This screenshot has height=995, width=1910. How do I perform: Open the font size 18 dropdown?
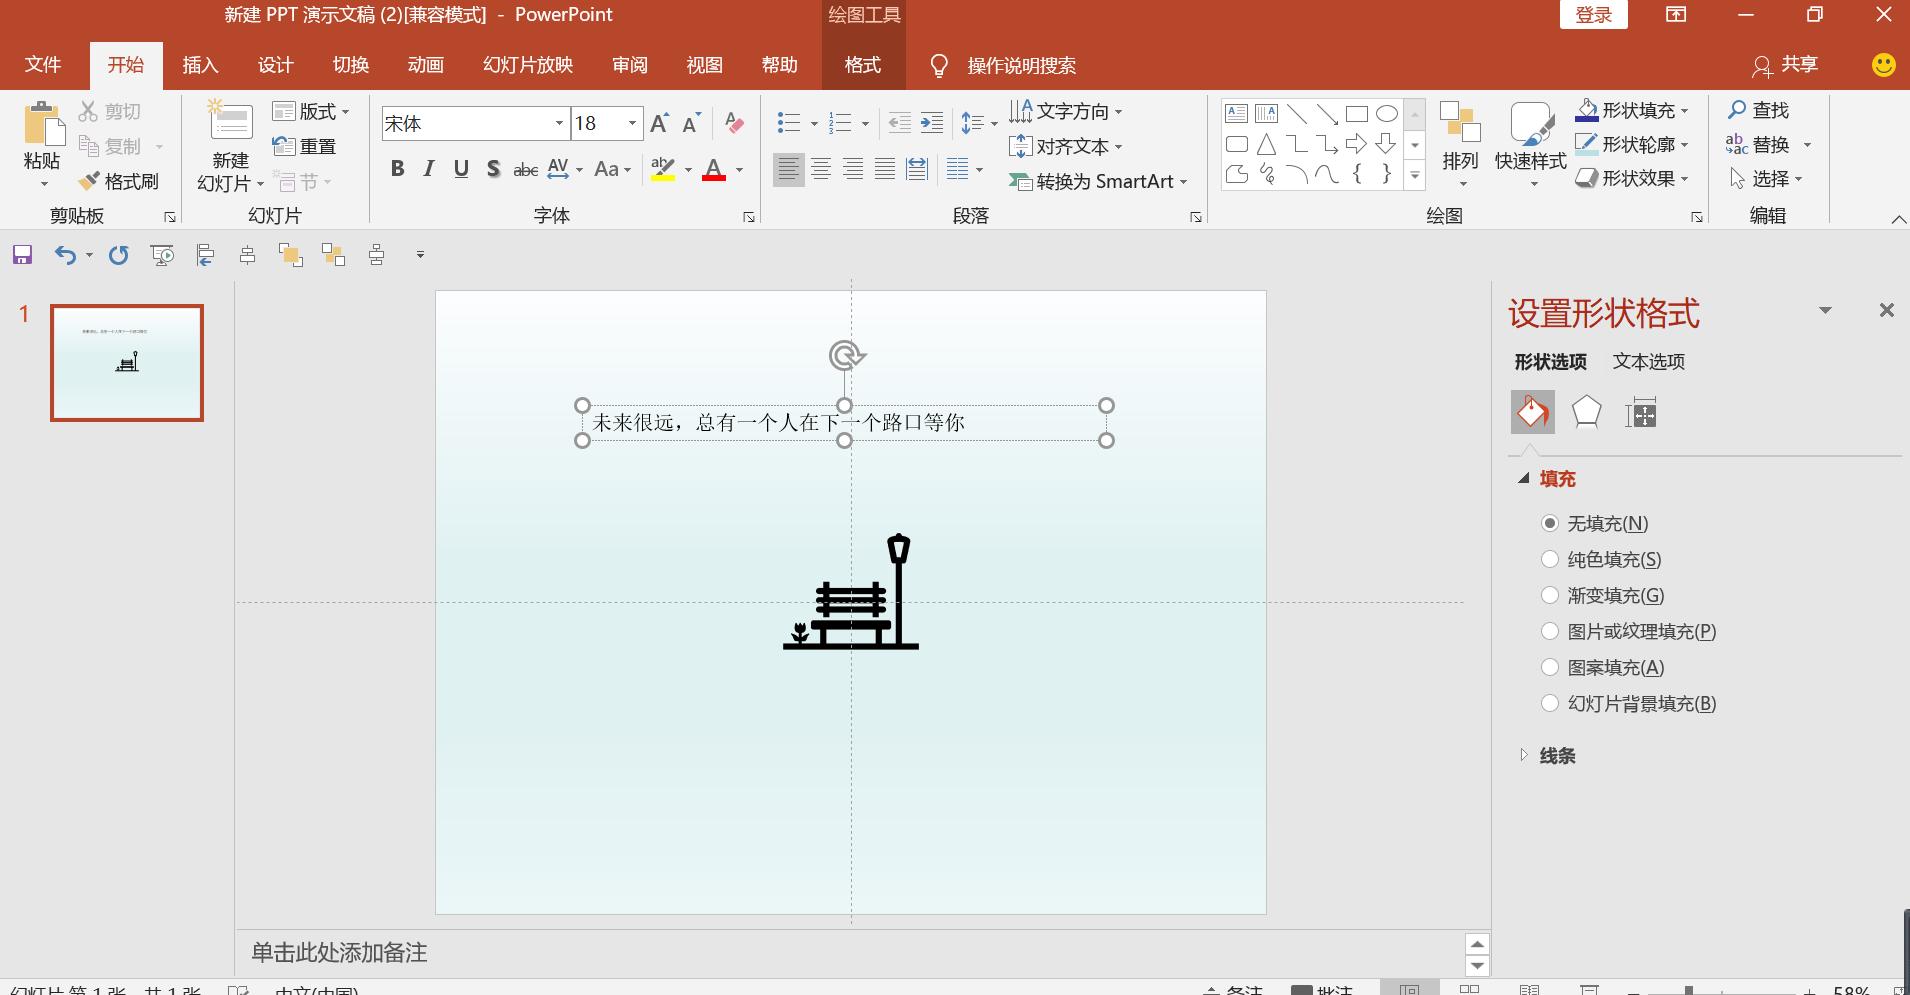pos(629,123)
